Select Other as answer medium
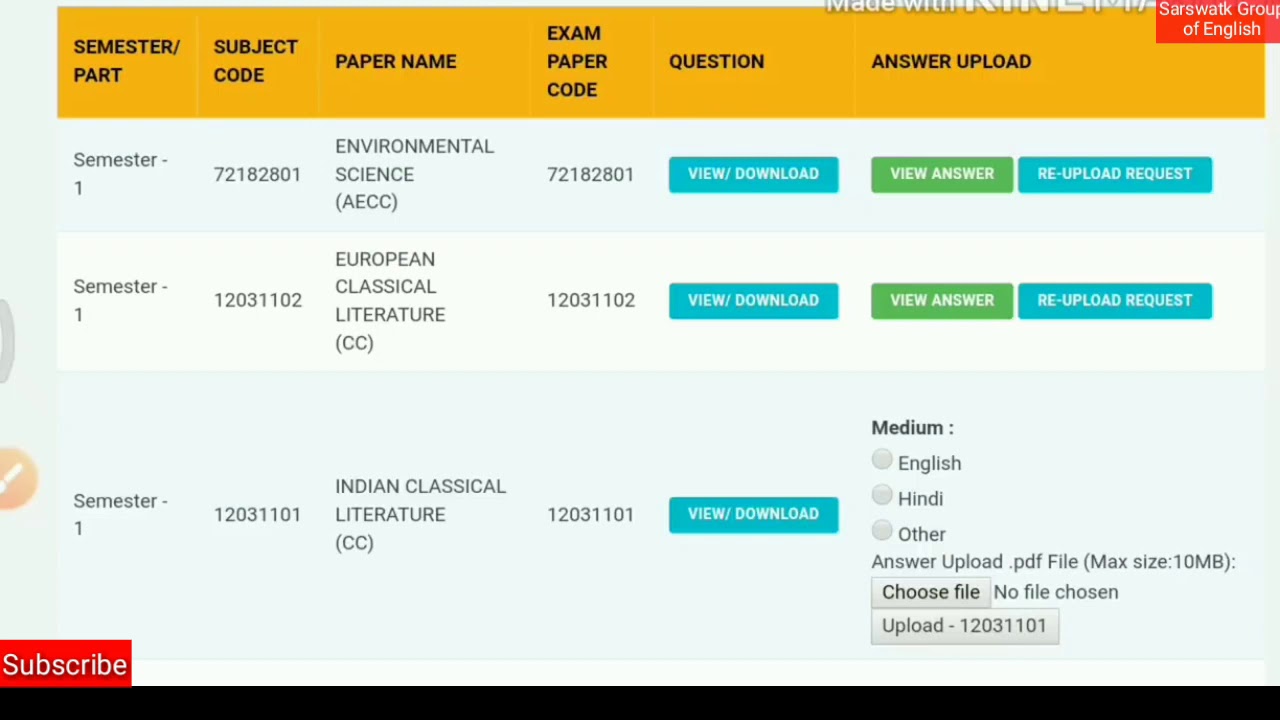 [x=882, y=531]
